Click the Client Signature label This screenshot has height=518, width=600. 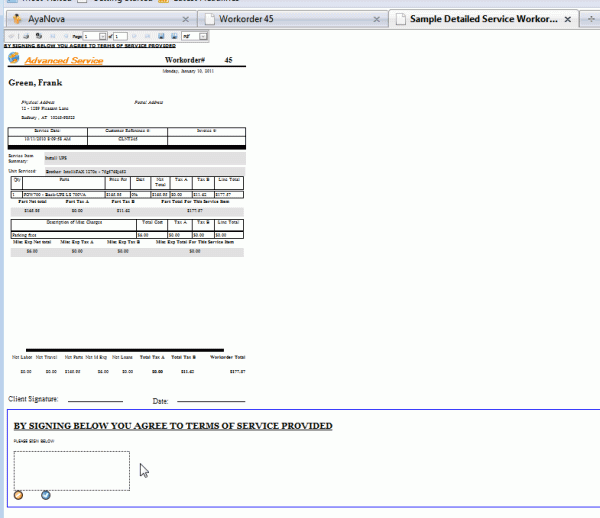click(33, 399)
